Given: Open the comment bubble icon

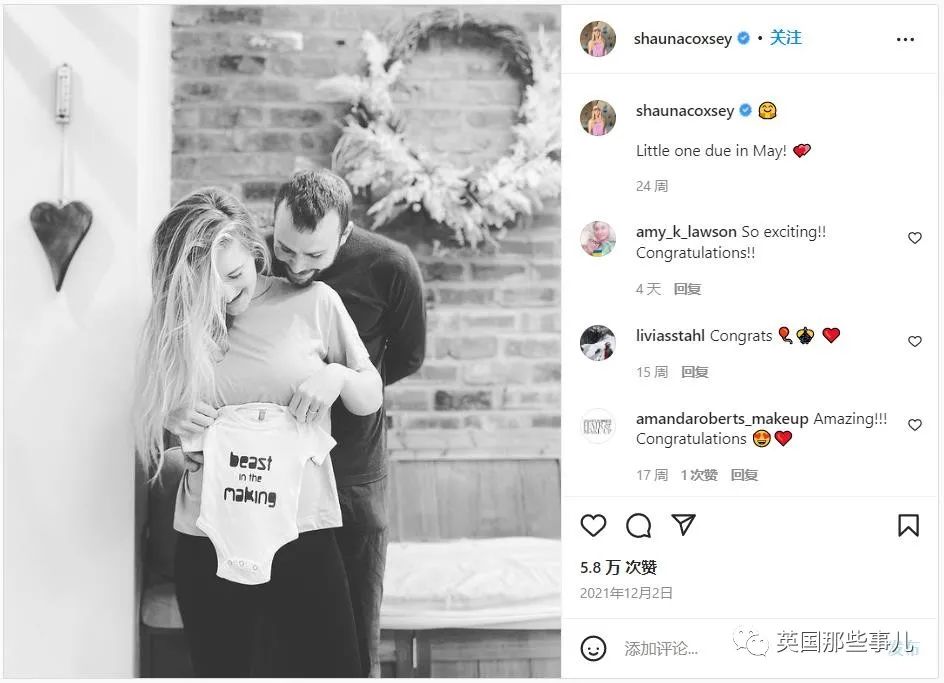Looking at the screenshot, I should pyautogui.click(x=638, y=525).
